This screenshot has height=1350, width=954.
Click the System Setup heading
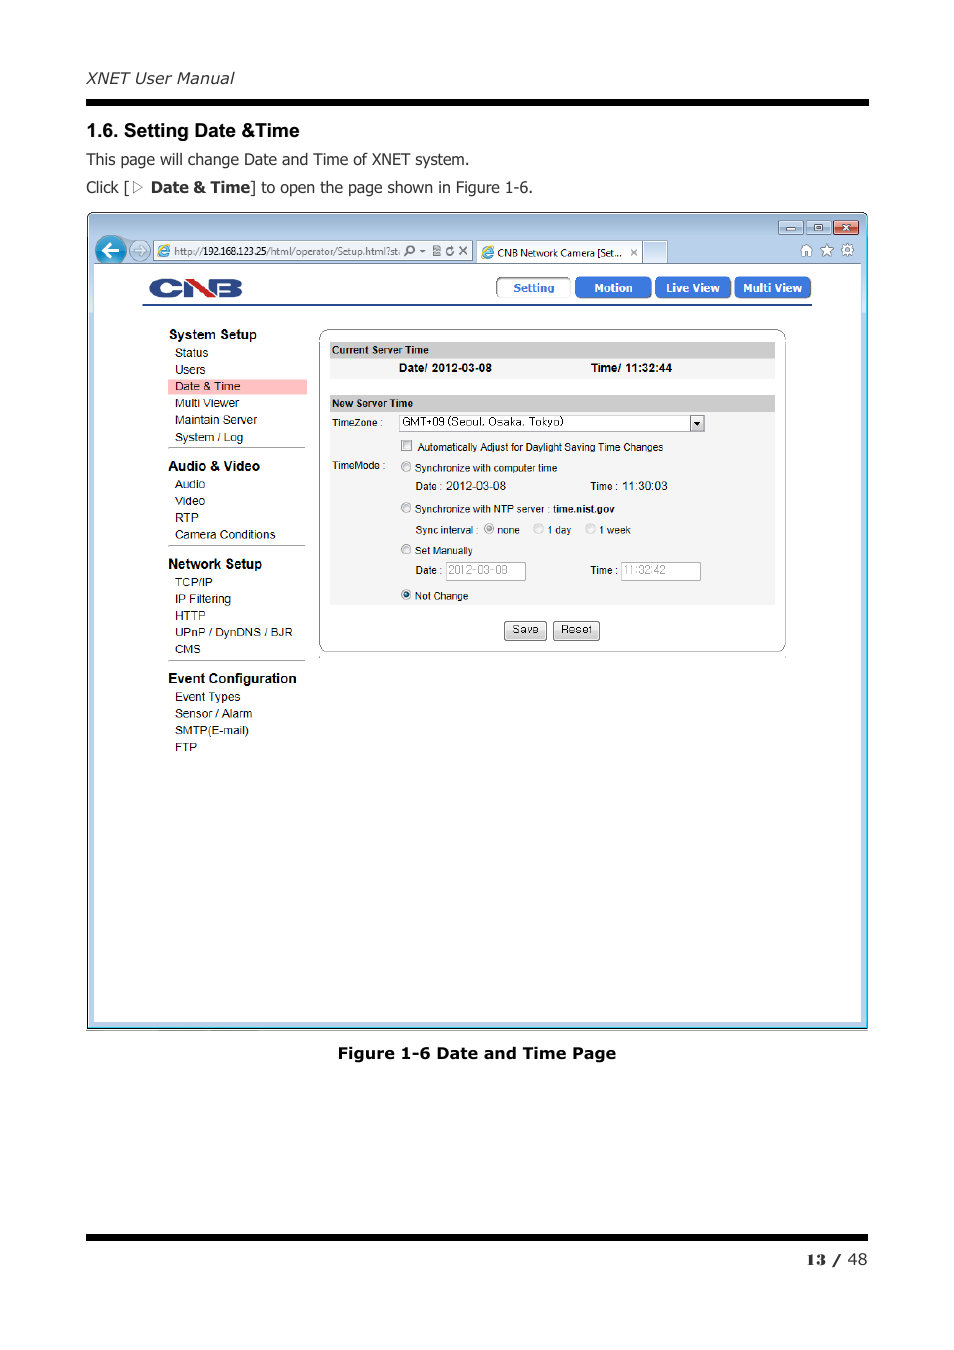(213, 335)
